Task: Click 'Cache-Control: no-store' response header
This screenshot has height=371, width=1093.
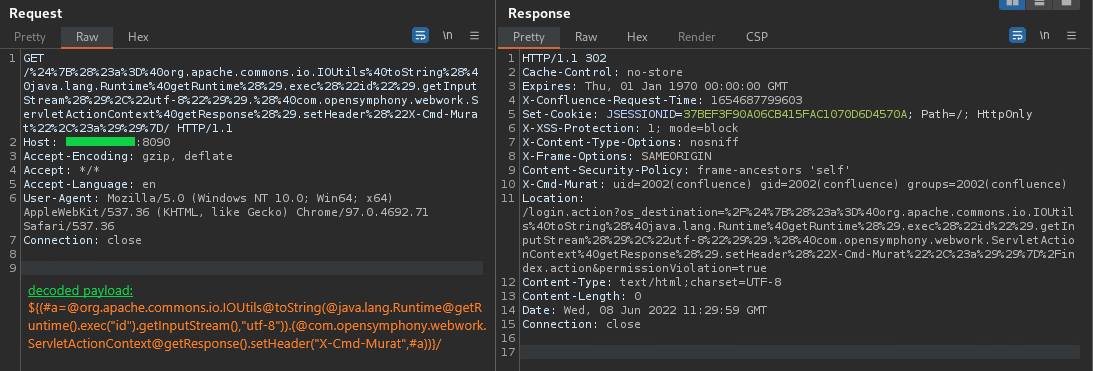Action: [x=602, y=72]
